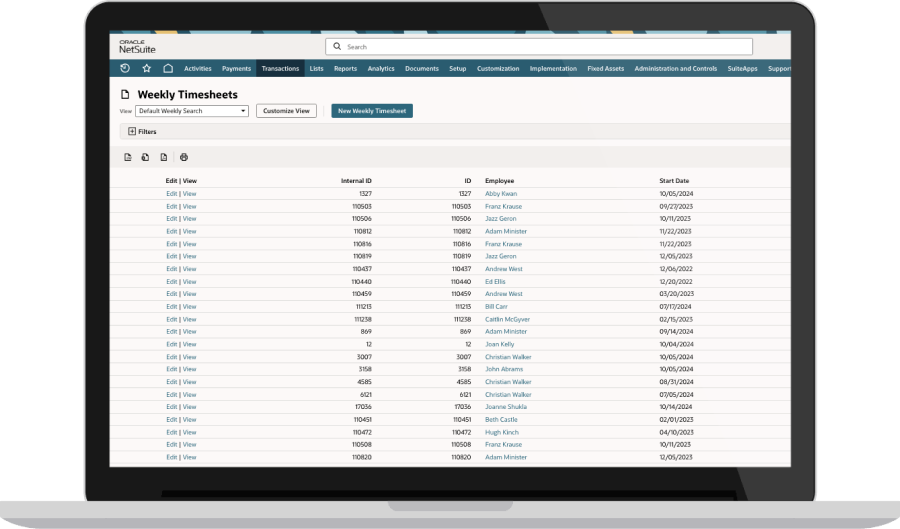Open the Transactions menu

click(x=279, y=69)
